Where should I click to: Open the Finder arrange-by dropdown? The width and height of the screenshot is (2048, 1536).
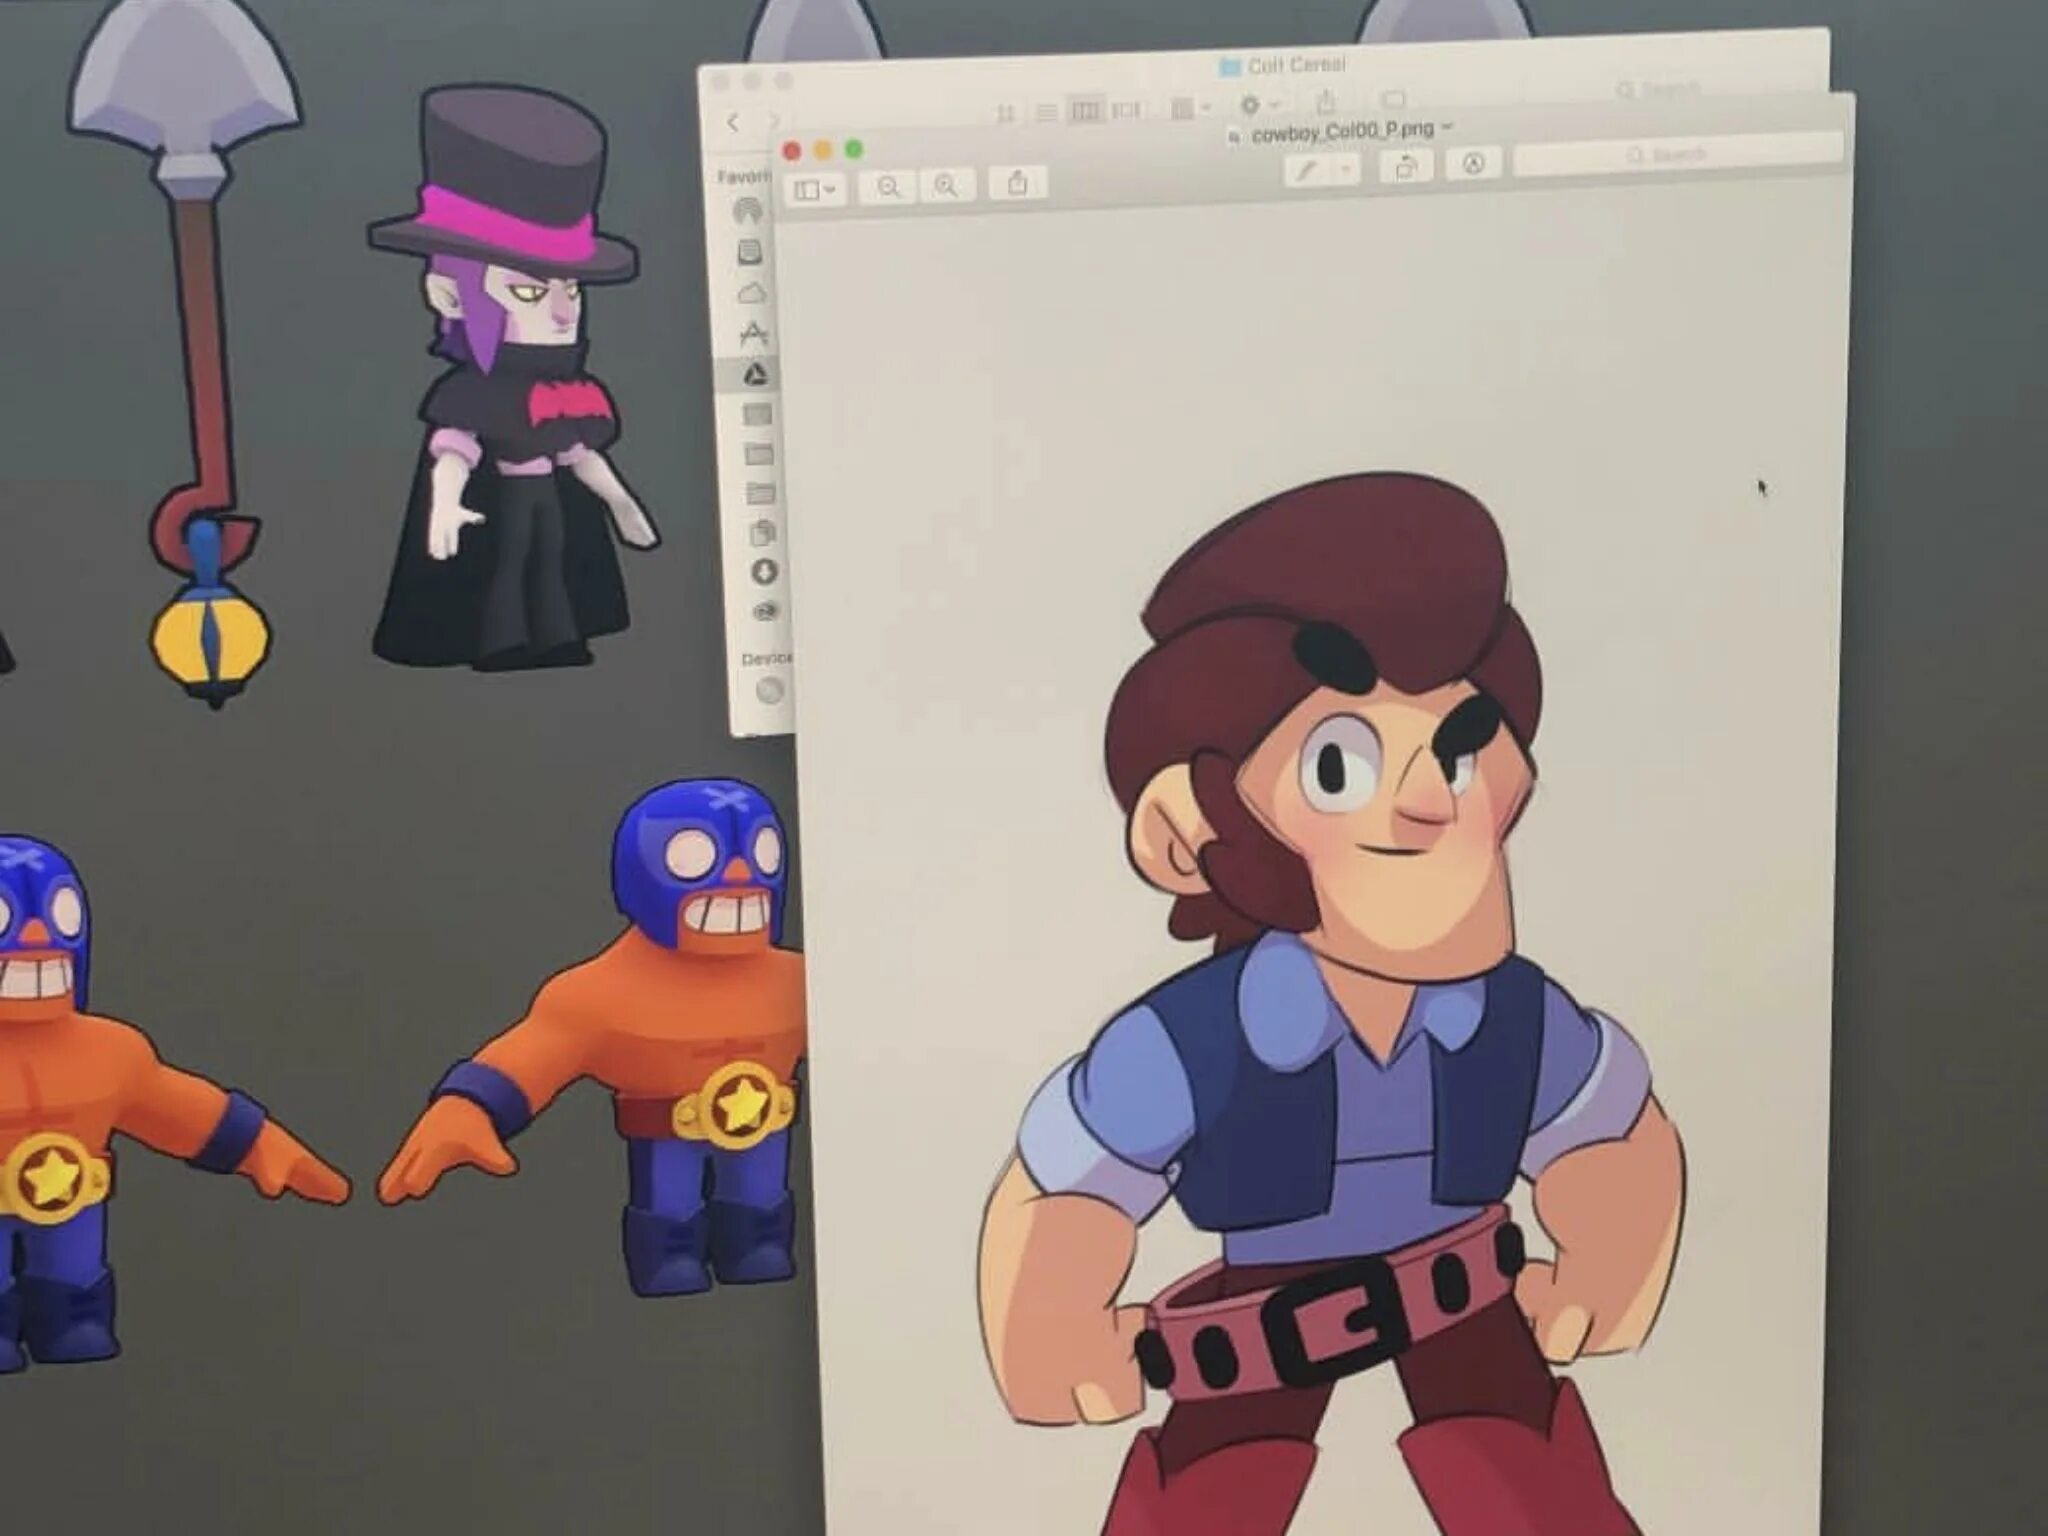coord(1190,107)
